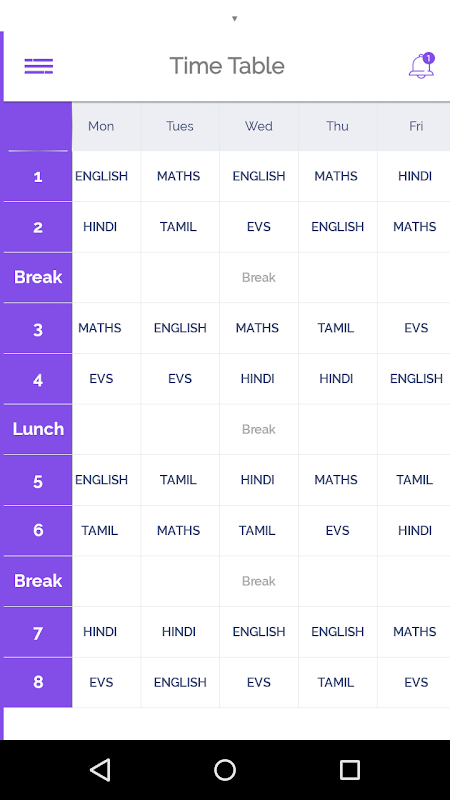450x800 pixels.
Task: Tap the recent apps square button
Action: tap(349, 769)
